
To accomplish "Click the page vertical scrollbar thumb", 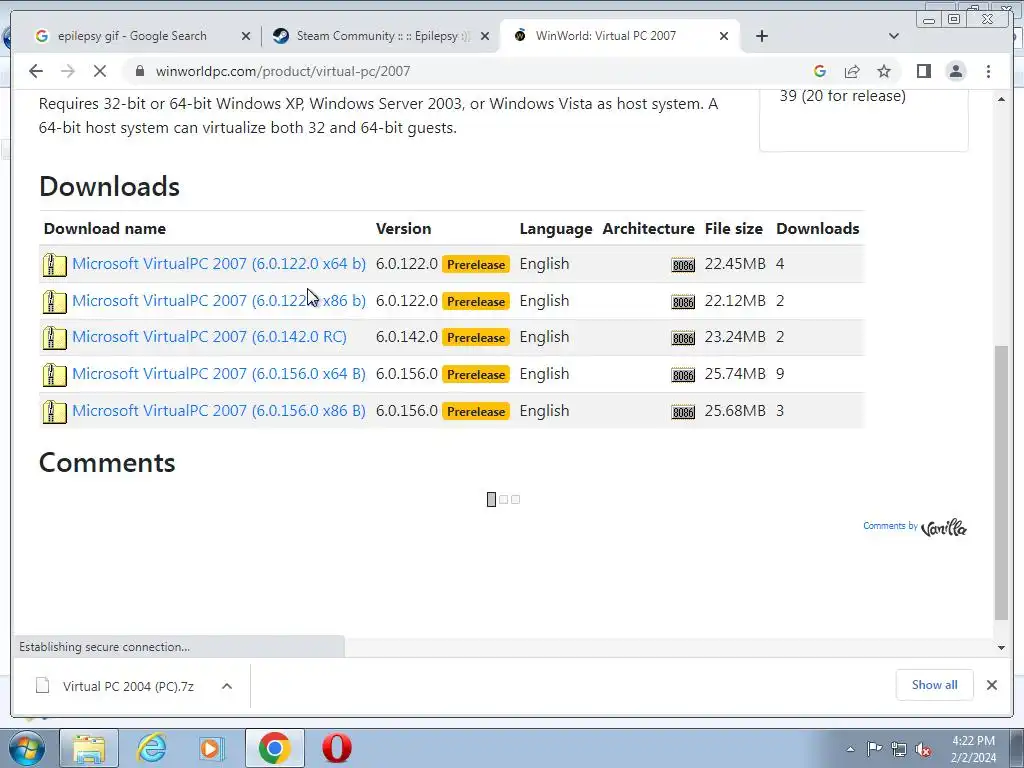I will (1001, 482).
